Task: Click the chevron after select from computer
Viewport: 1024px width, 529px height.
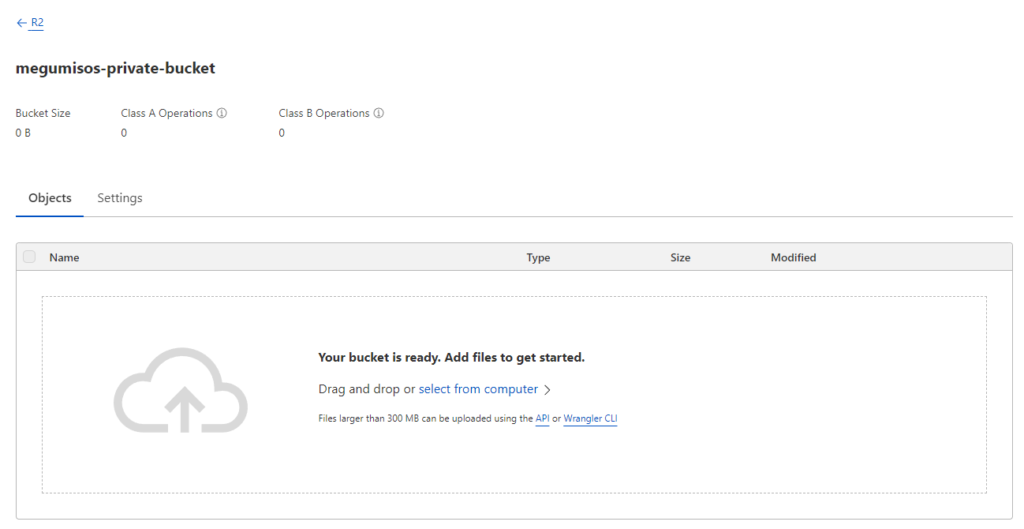Action: tap(547, 390)
